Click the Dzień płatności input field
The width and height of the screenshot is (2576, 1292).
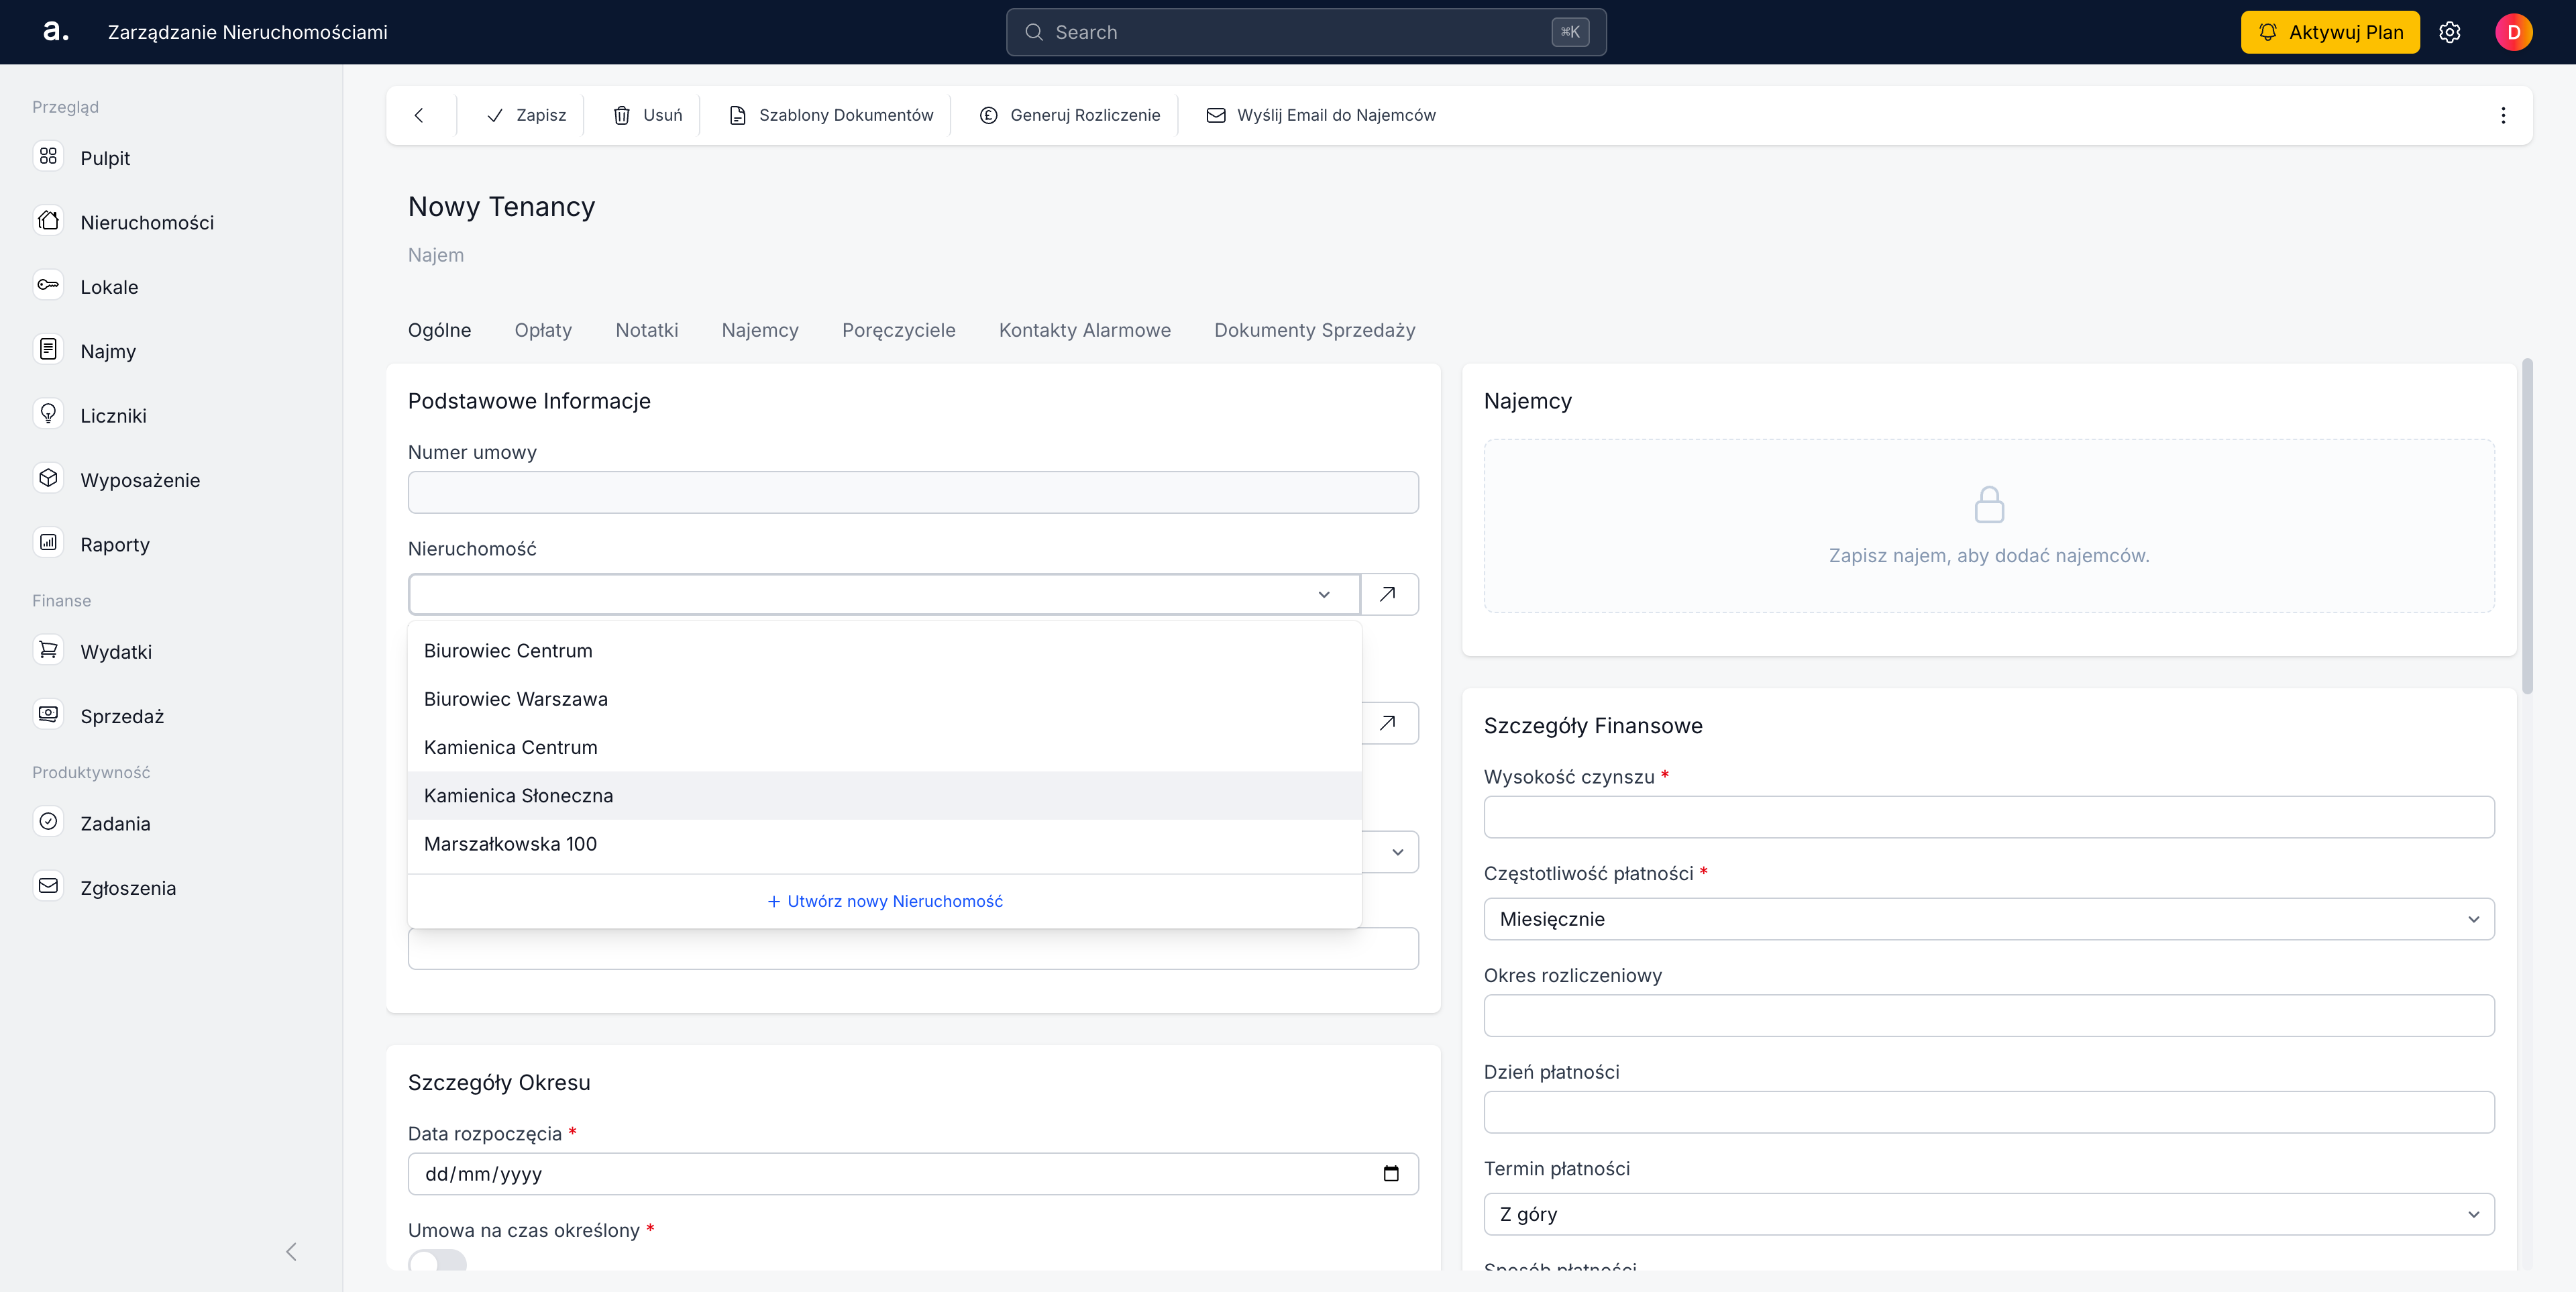point(1988,1112)
